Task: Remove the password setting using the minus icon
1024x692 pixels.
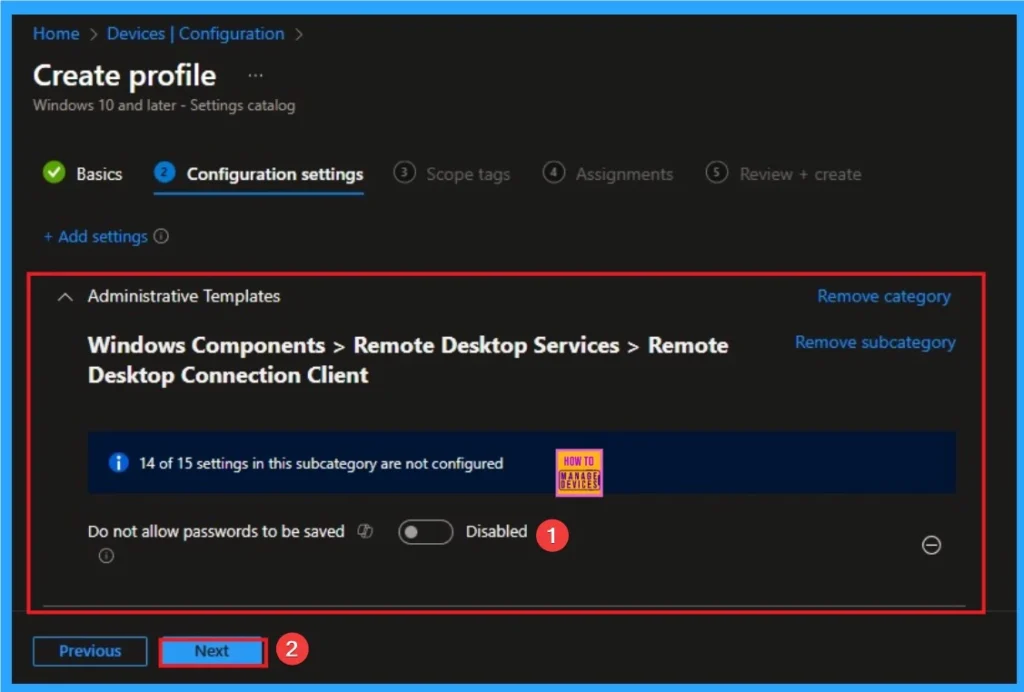Action: pos(932,545)
